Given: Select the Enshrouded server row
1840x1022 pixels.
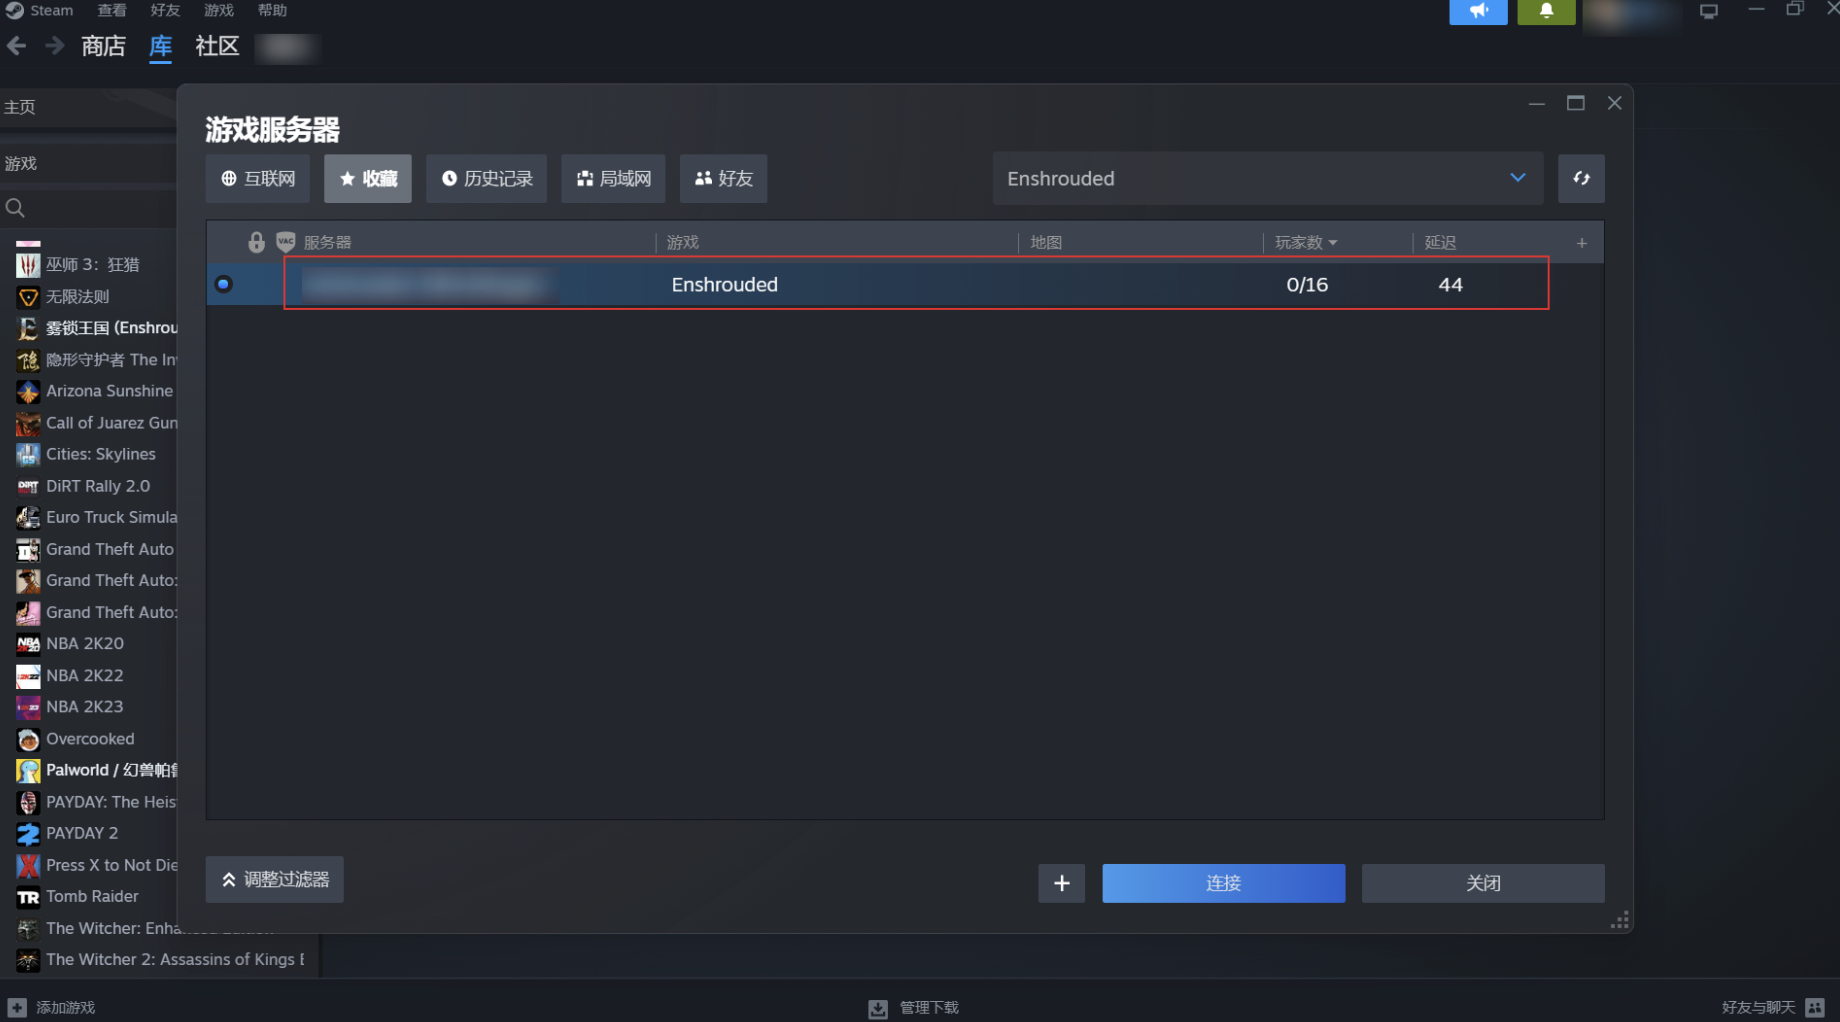Looking at the screenshot, I should [905, 284].
